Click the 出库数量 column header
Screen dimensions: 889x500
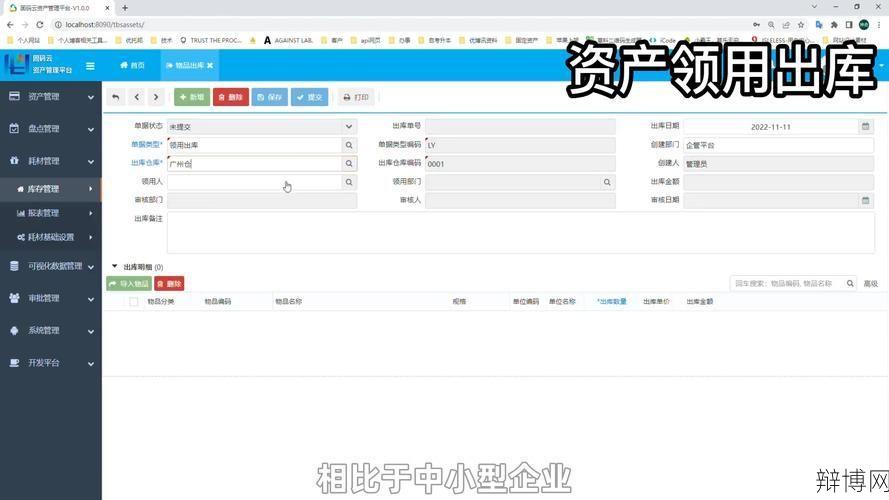tap(612, 302)
